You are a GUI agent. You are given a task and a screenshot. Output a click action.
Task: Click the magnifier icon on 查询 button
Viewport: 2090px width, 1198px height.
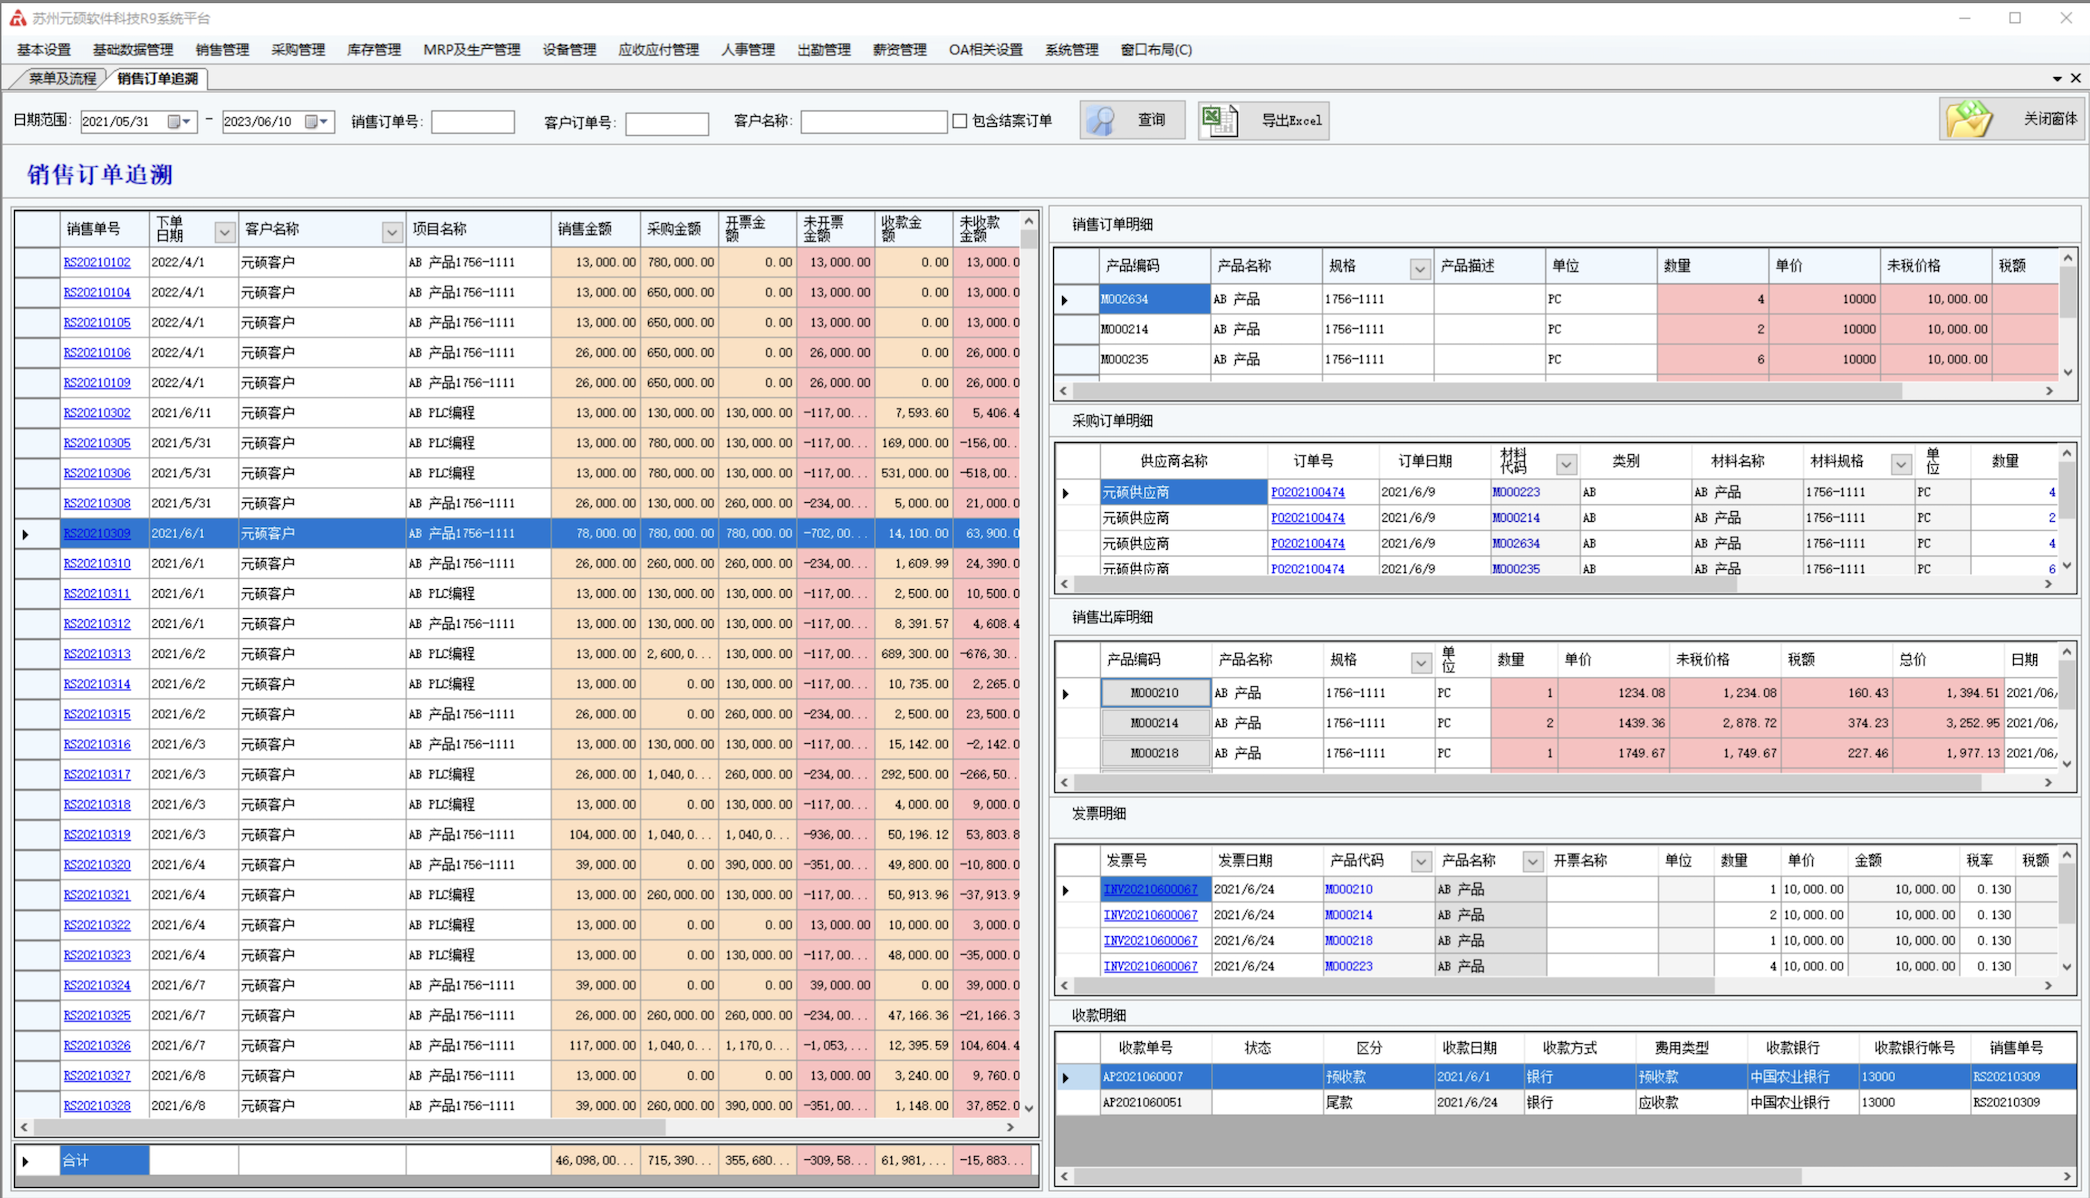(x=1102, y=120)
